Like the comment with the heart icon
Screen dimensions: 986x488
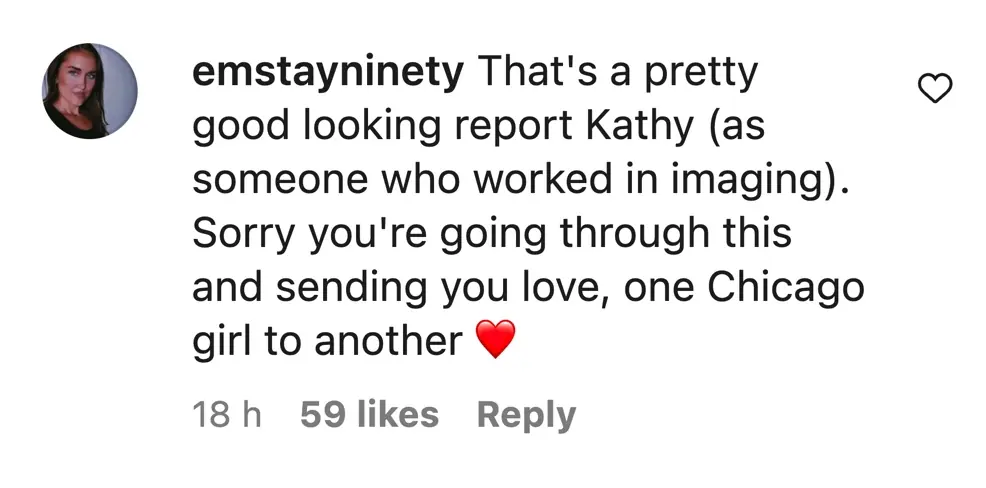(935, 90)
